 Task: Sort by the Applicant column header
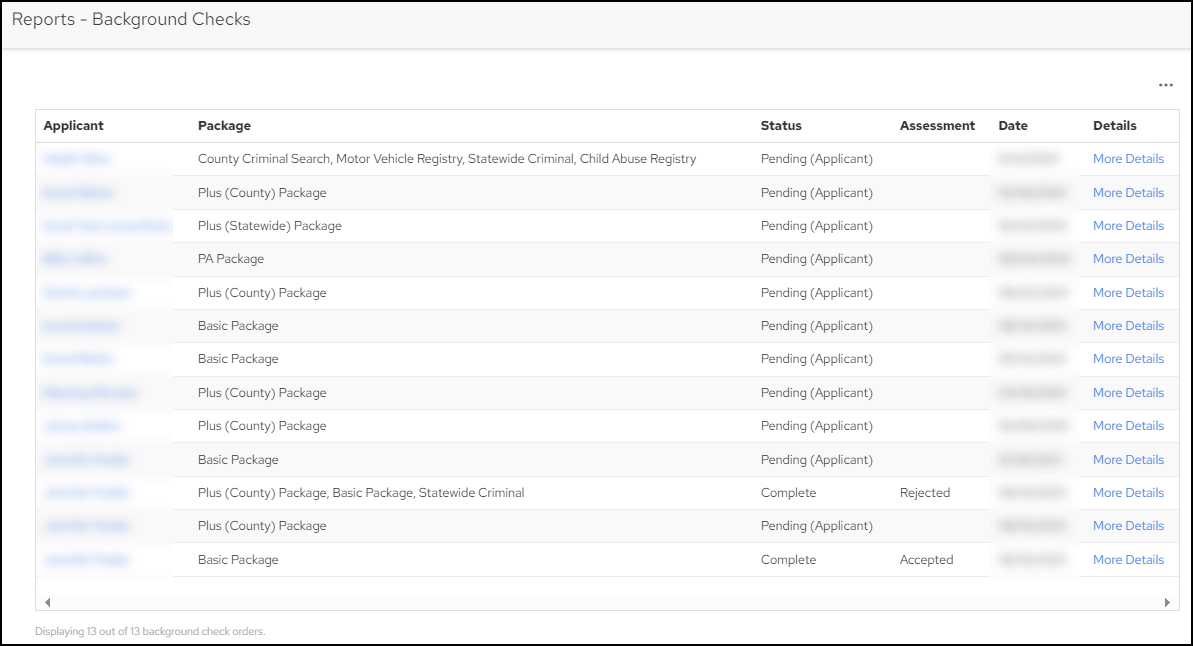(x=74, y=126)
